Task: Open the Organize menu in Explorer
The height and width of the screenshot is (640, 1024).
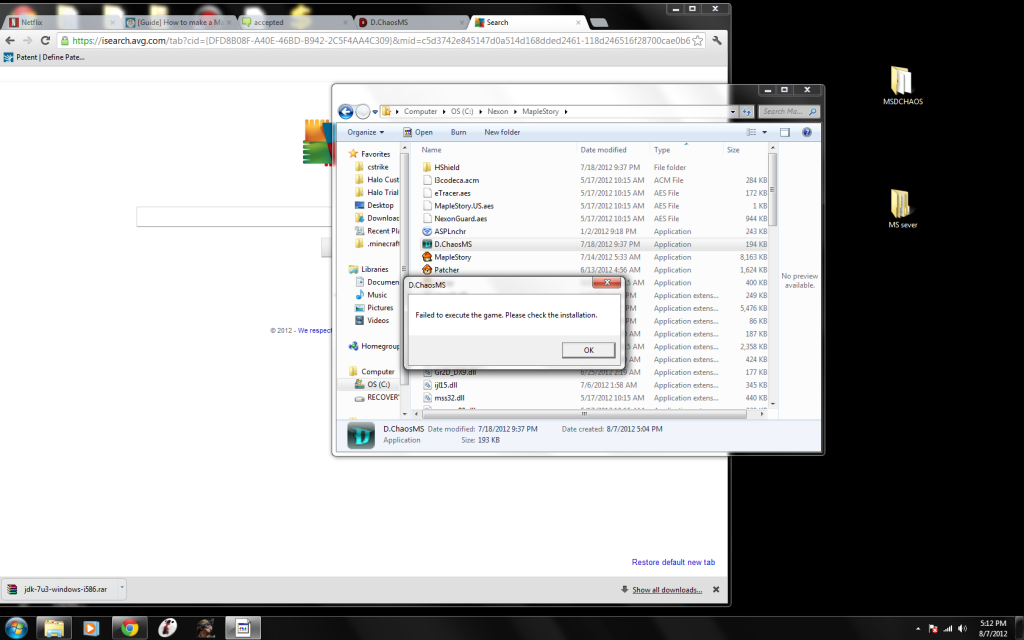Action: [366, 132]
